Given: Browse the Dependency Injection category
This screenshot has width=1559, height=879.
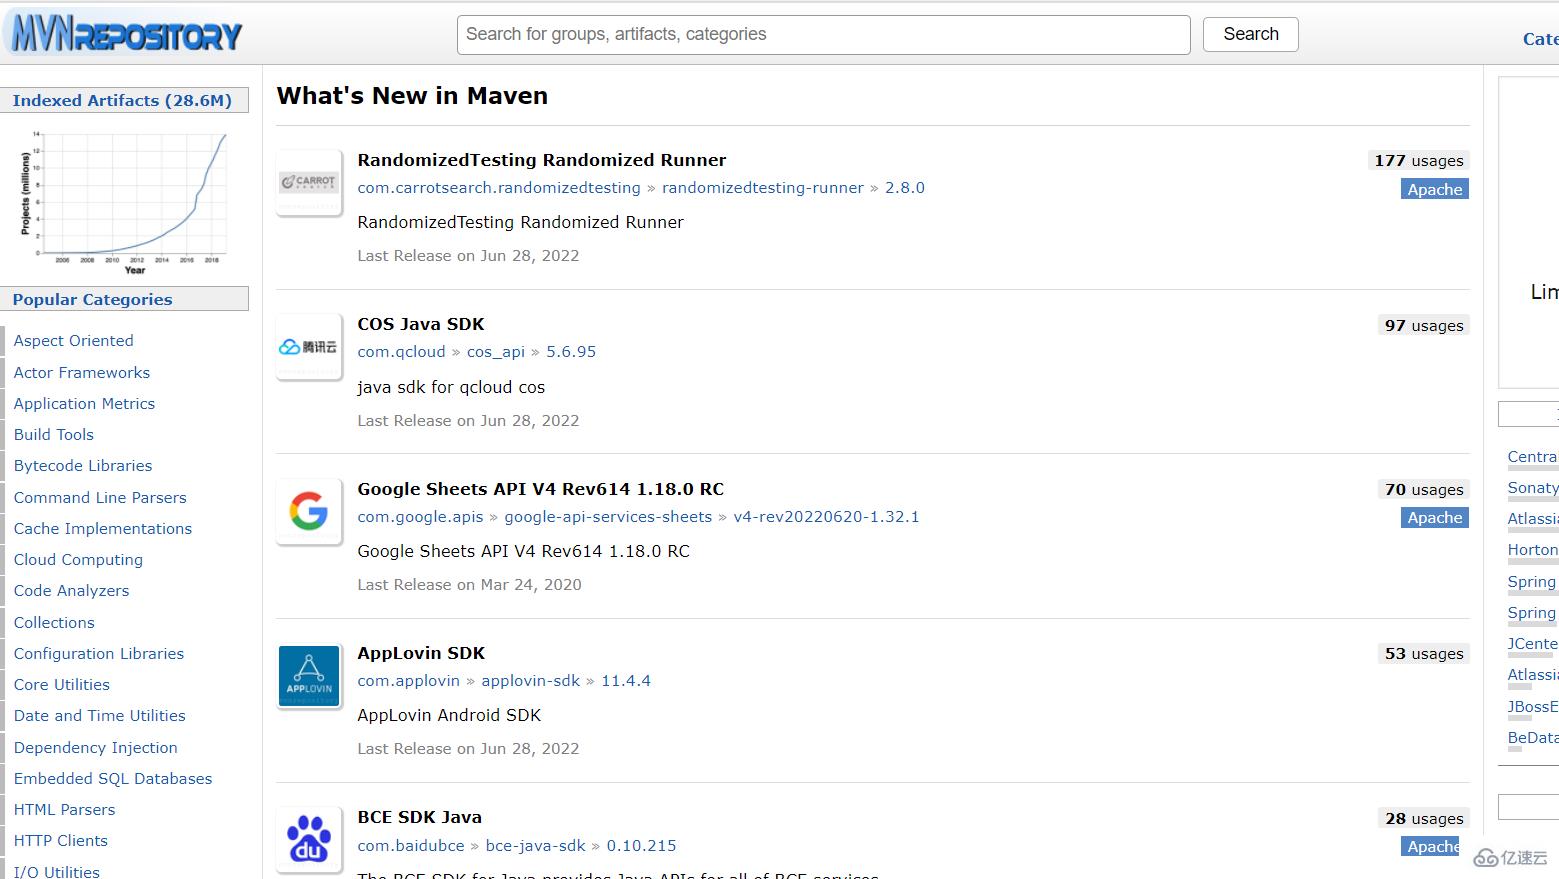Looking at the screenshot, I should click(95, 748).
